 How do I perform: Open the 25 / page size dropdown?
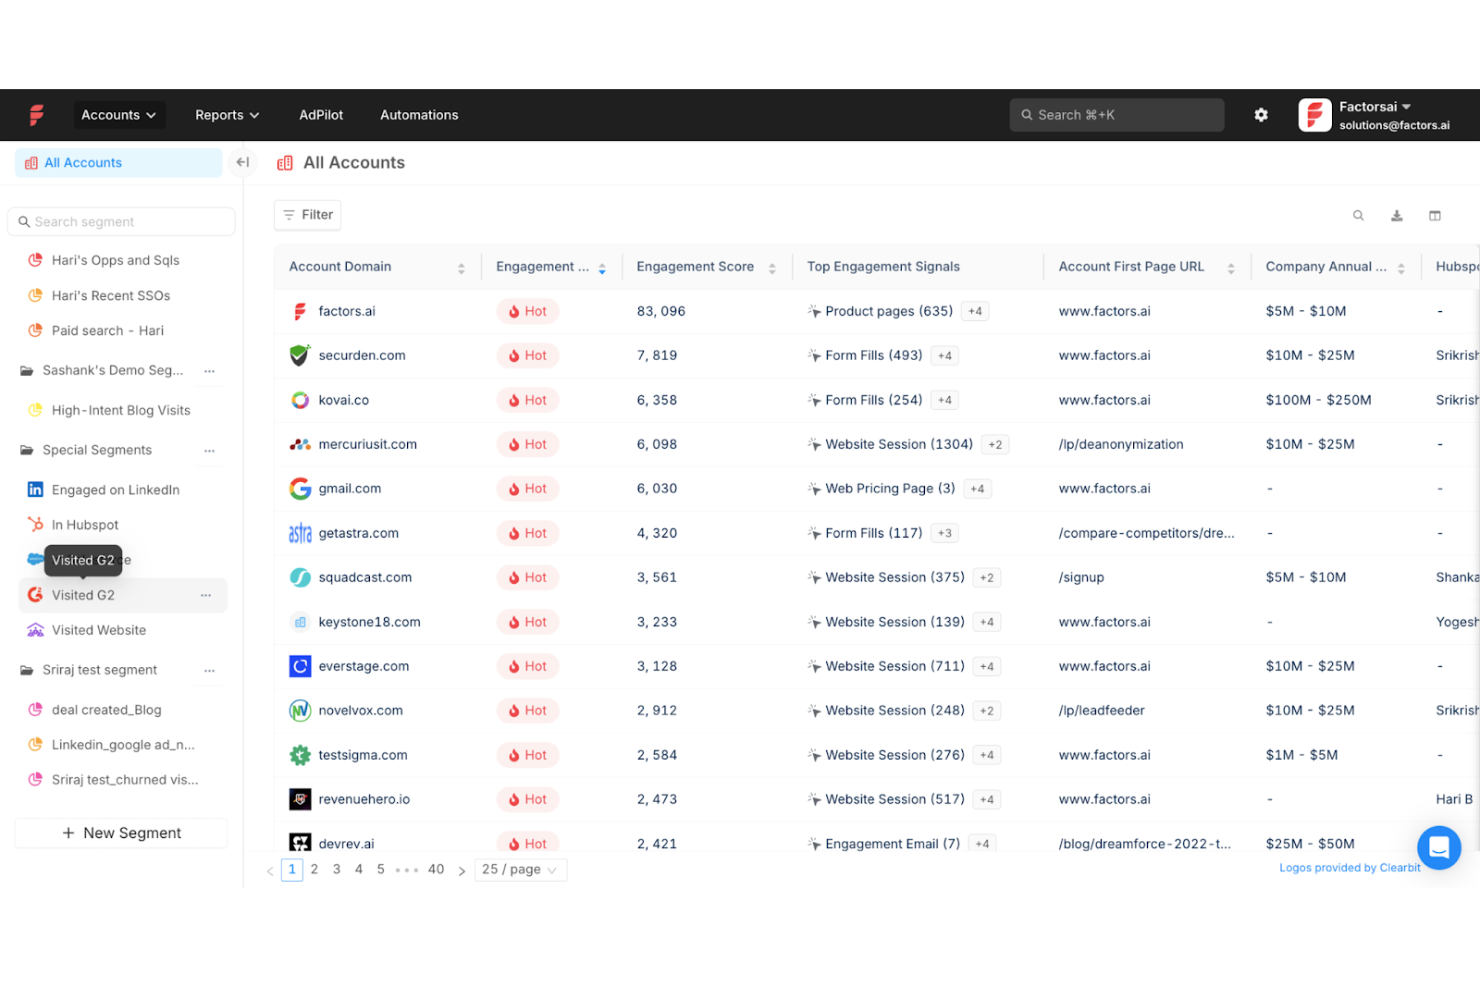(521, 869)
